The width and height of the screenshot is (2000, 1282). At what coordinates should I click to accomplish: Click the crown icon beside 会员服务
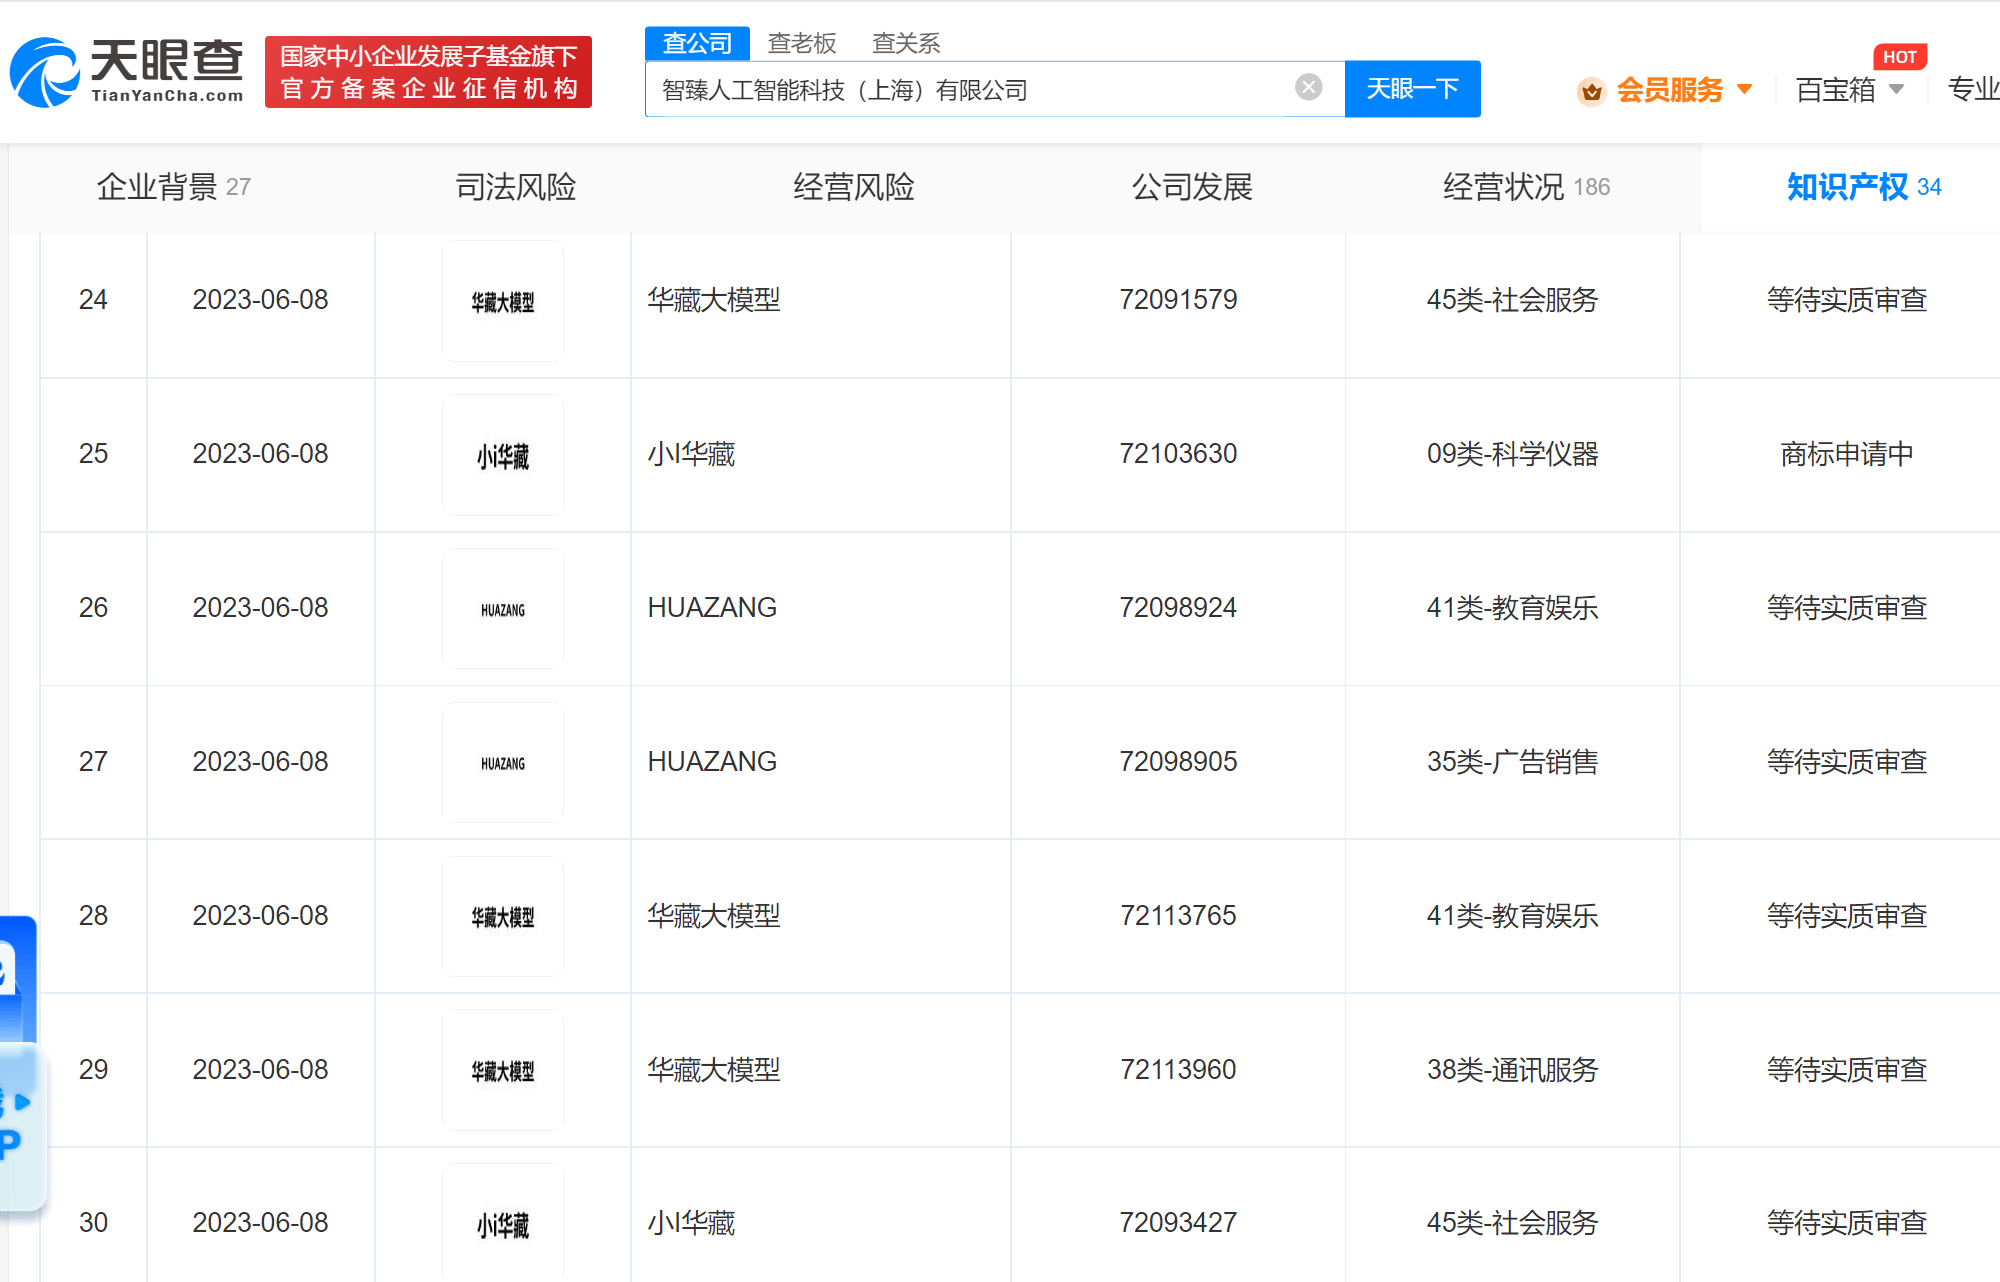click(x=1592, y=90)
